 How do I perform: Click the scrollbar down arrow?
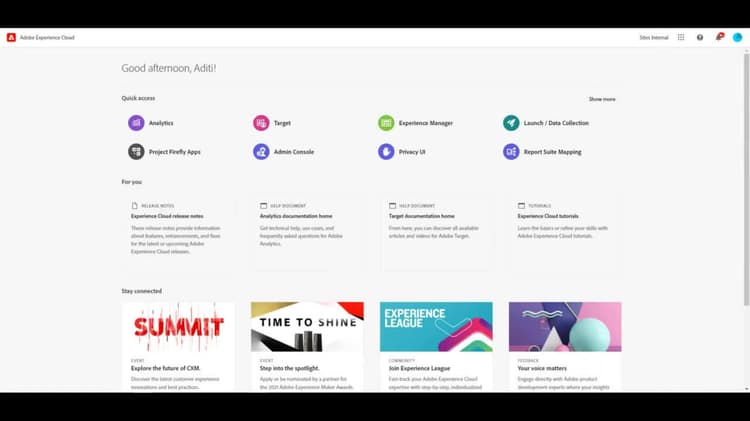click(x=747, y=389)
